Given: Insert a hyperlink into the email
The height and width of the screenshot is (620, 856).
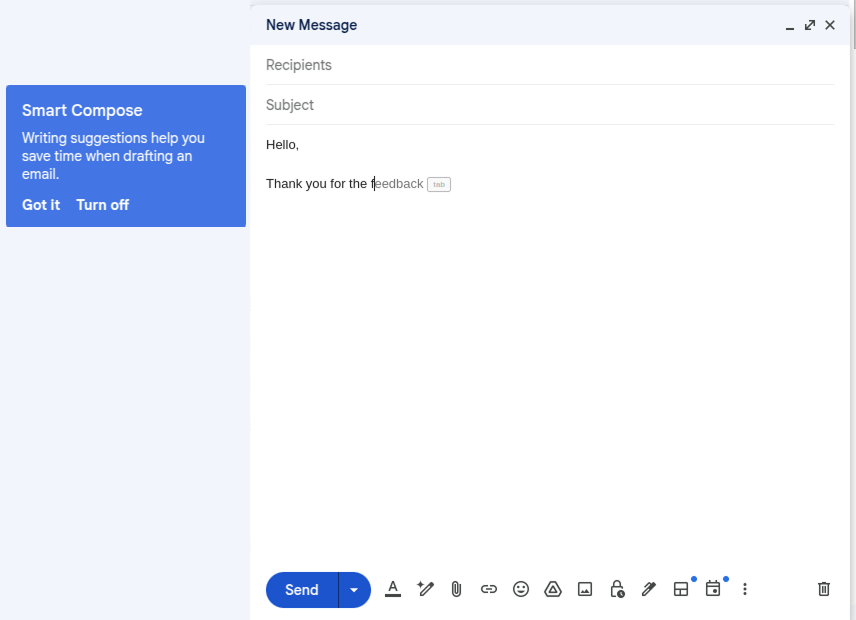Looking at the screenshot, I should click(x=489, y=589).
